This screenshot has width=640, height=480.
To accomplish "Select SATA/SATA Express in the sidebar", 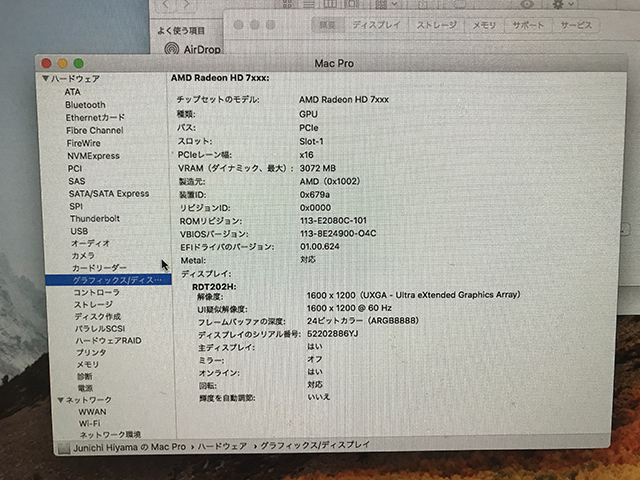I will click(x=109, y=193).
